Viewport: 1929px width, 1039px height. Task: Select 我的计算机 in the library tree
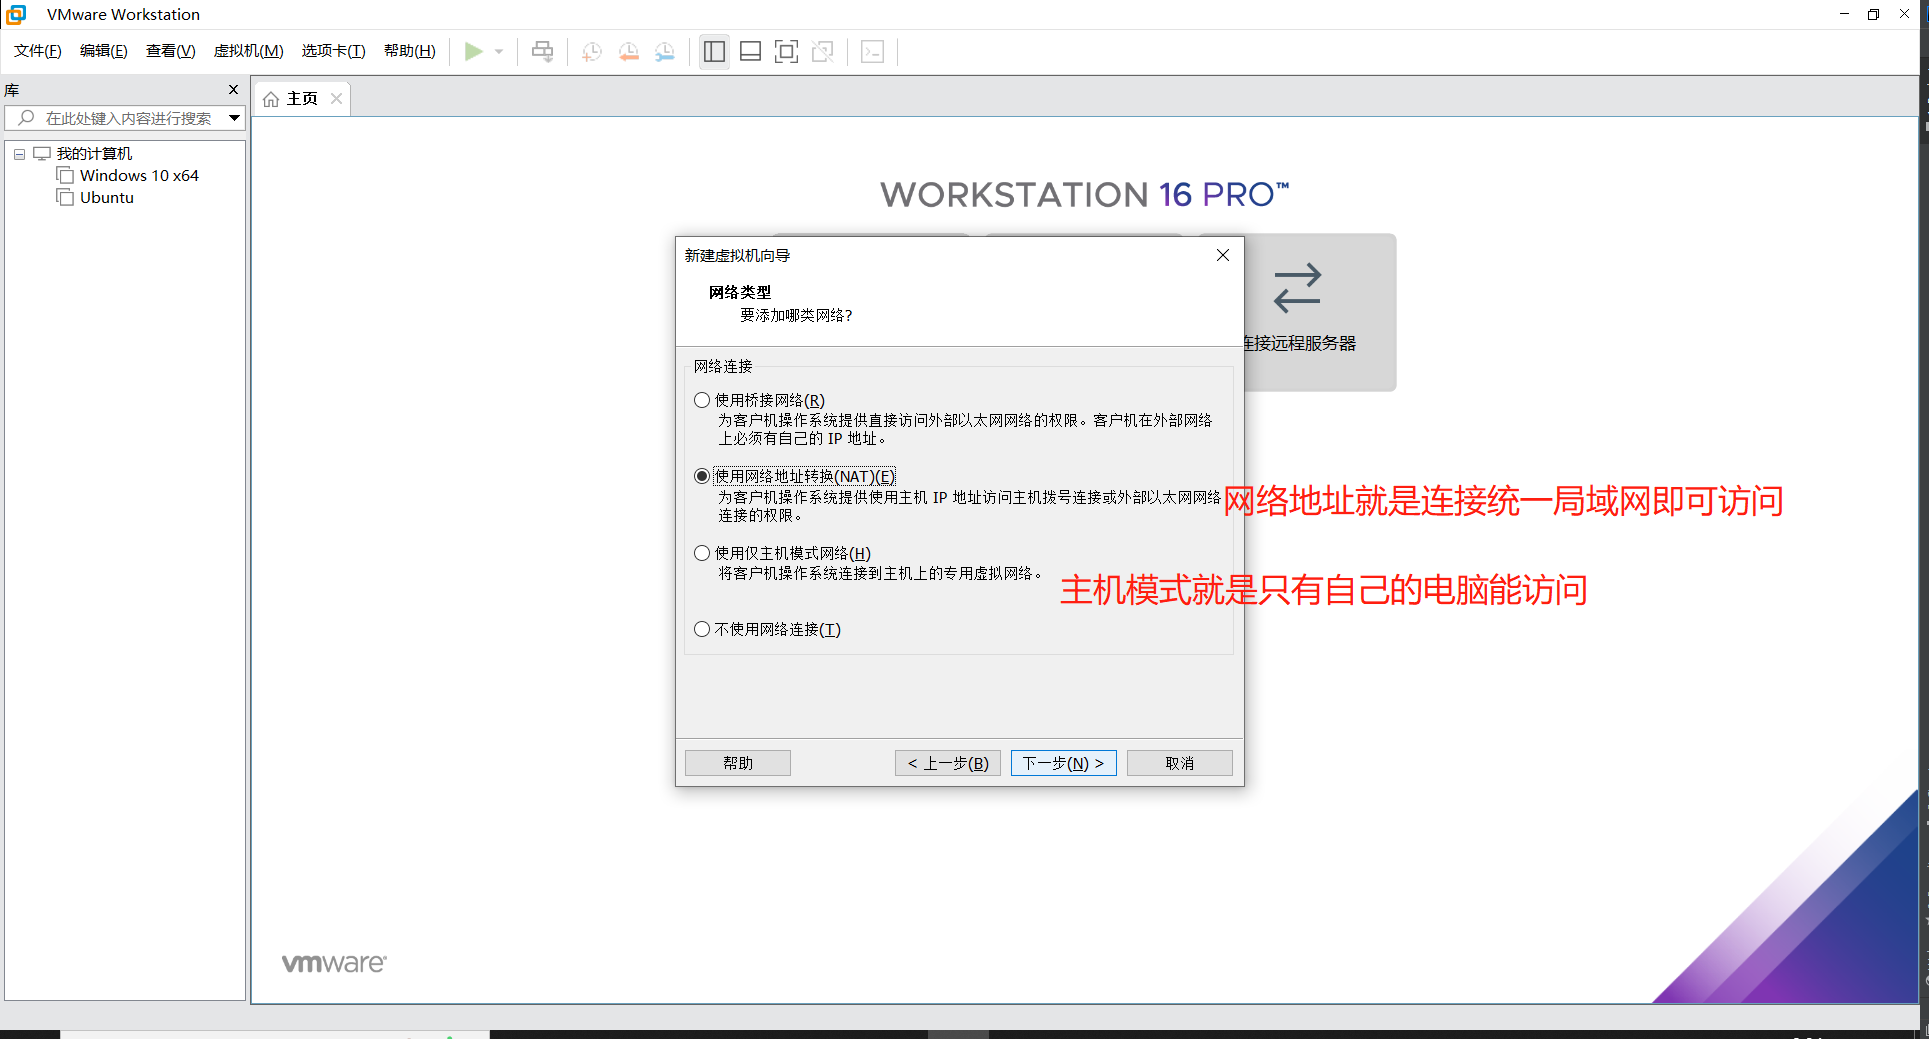pyautogui.click(x=94, y=153)
